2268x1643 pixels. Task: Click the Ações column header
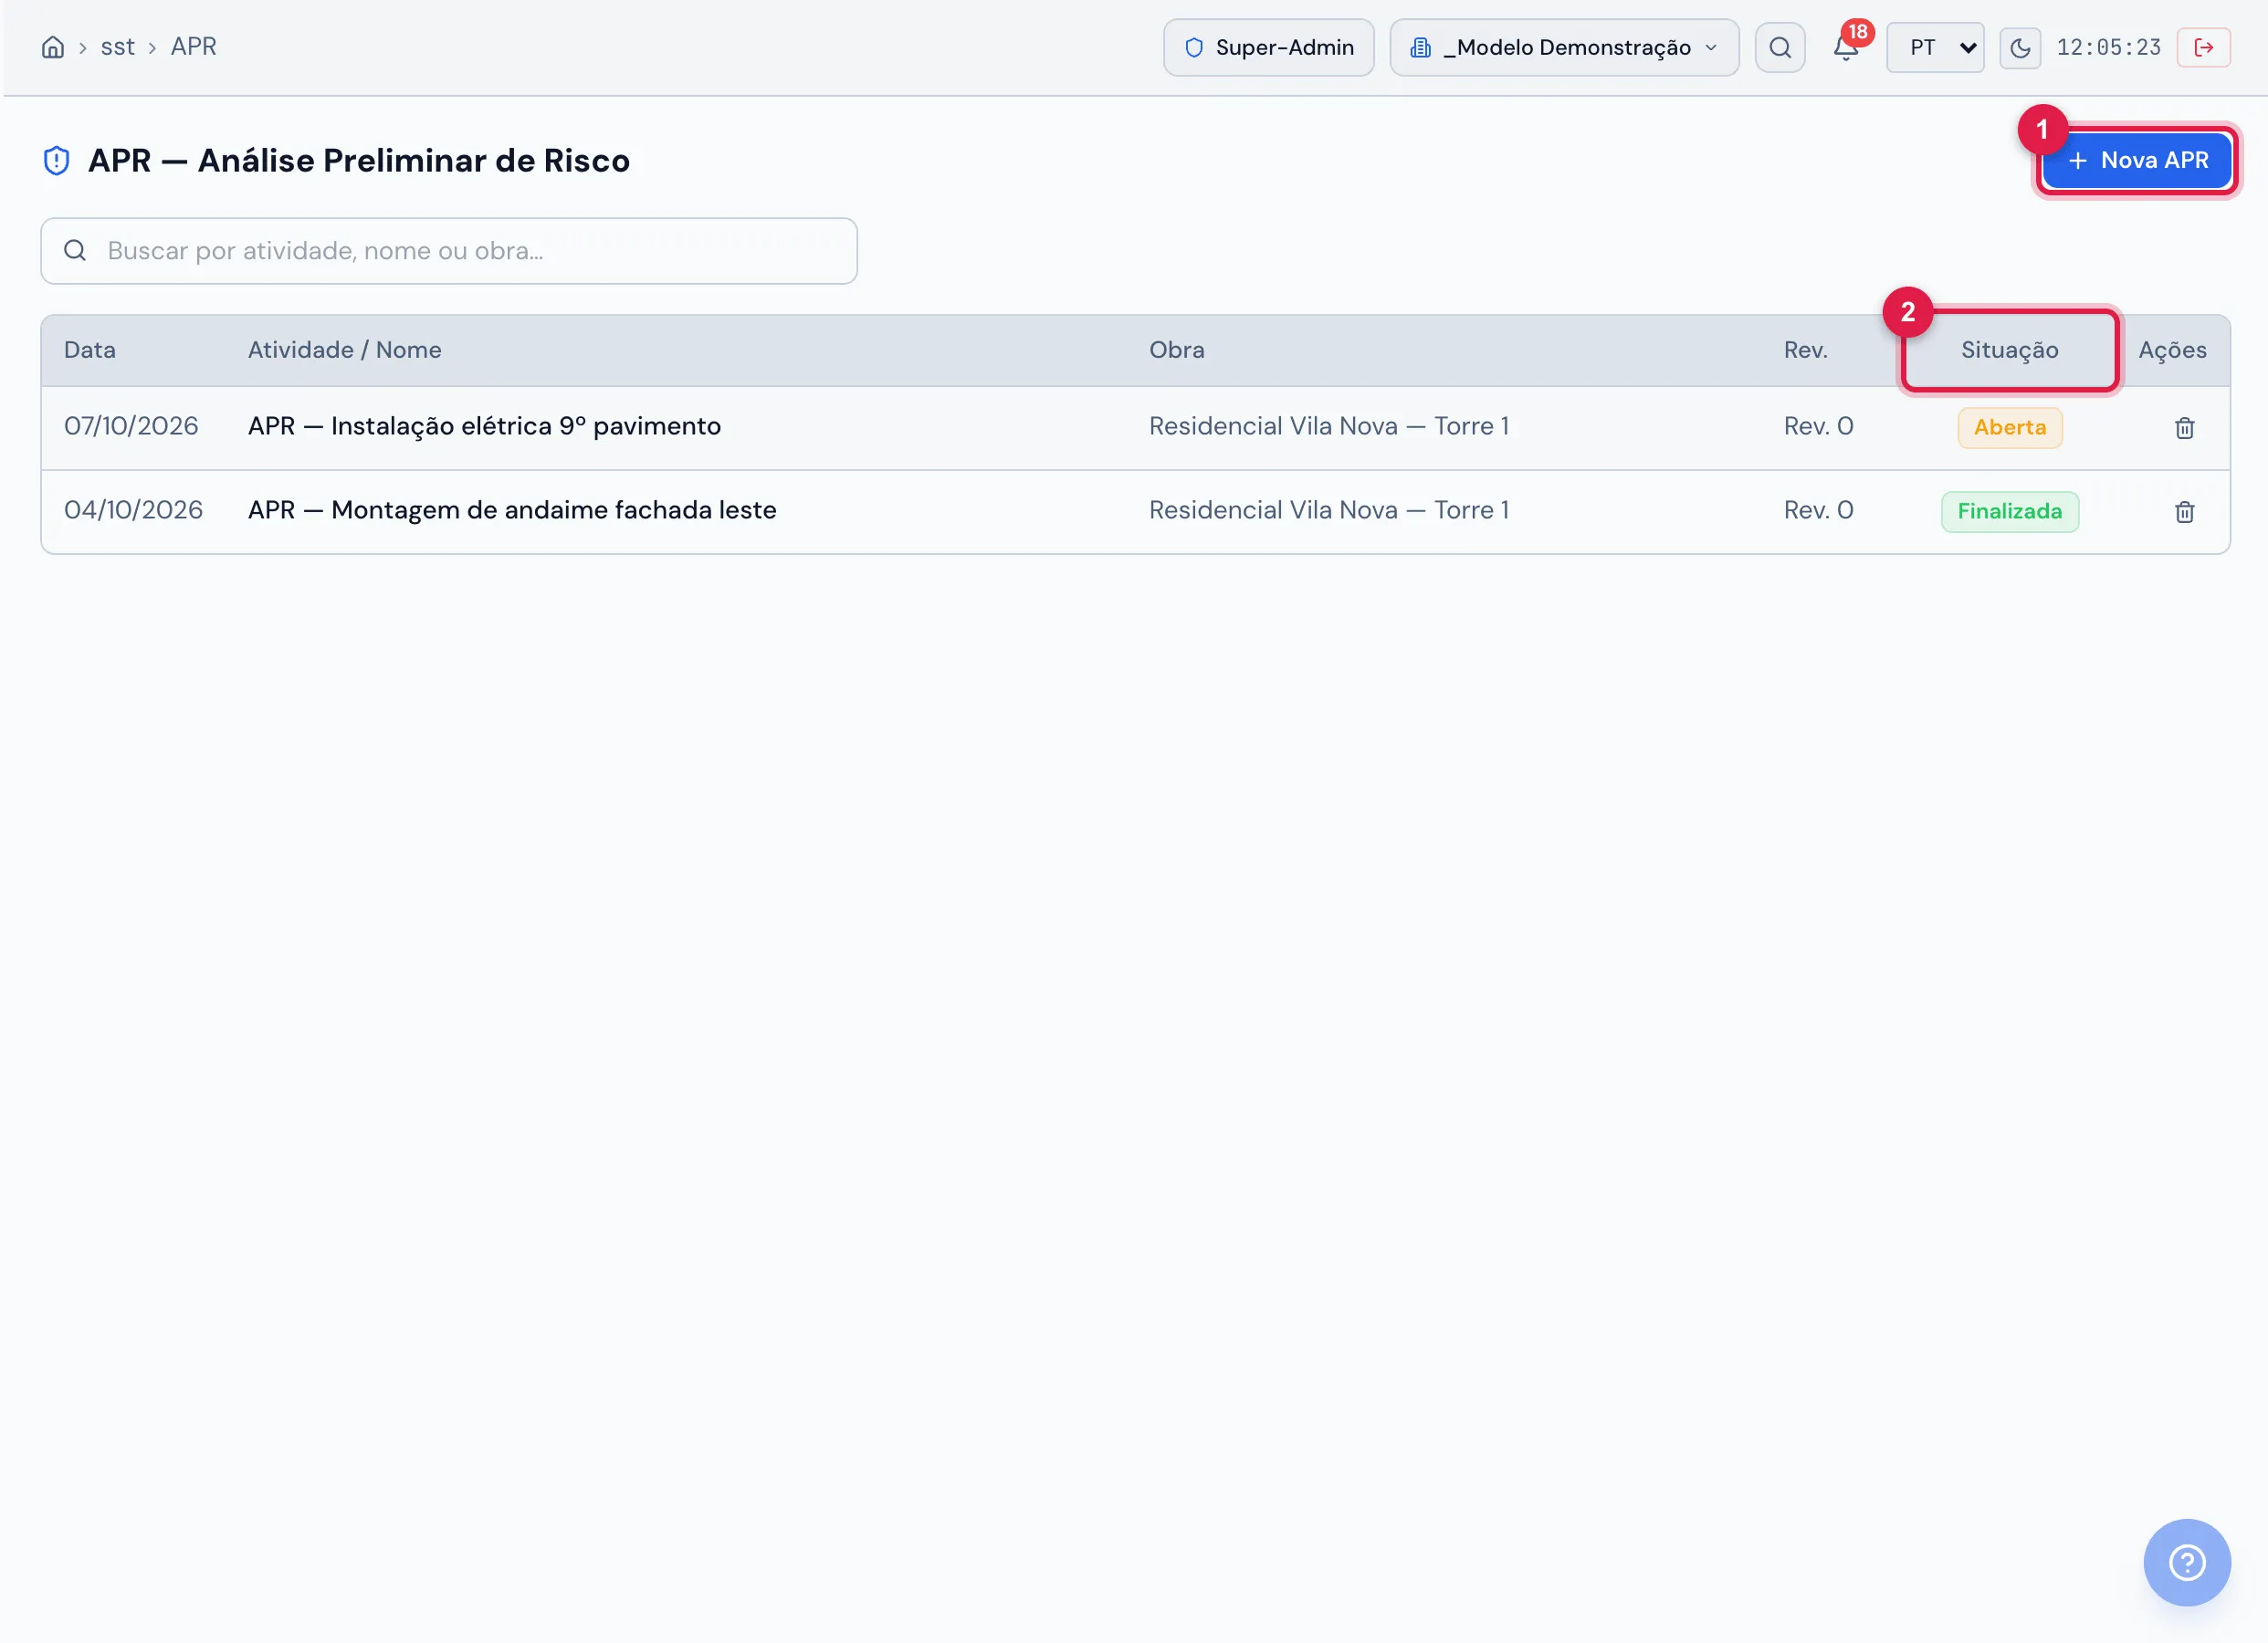pyautogui.click(x=2172, y=350)
